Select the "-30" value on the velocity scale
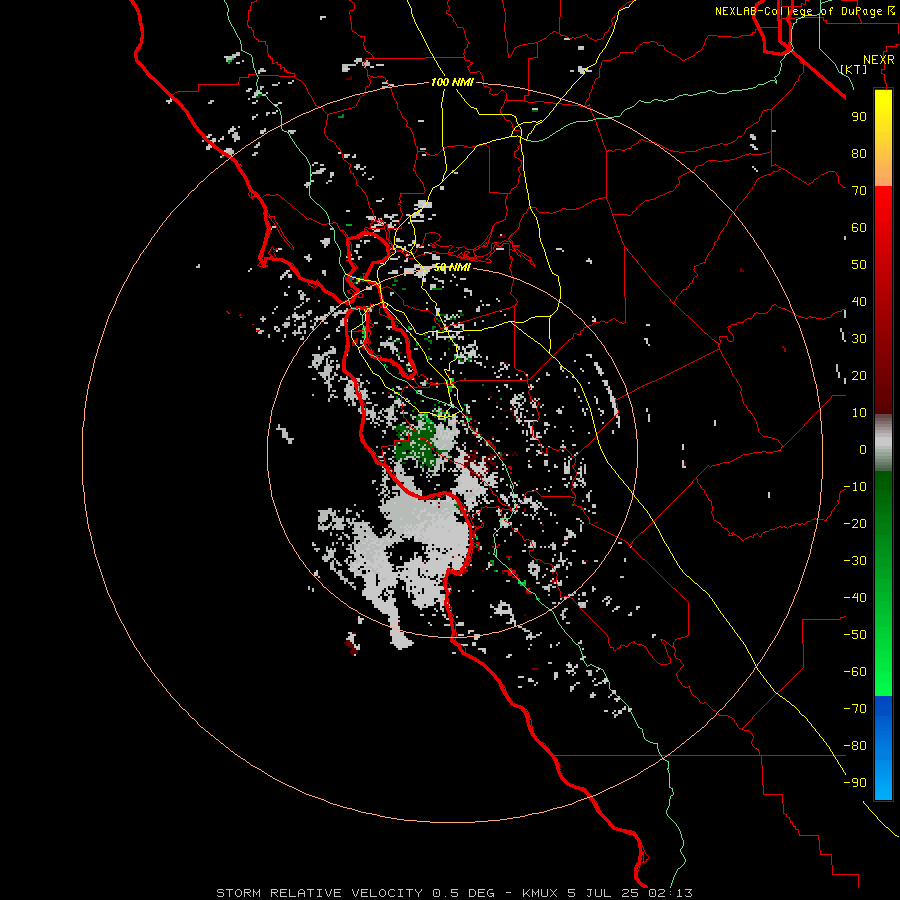 855,561
